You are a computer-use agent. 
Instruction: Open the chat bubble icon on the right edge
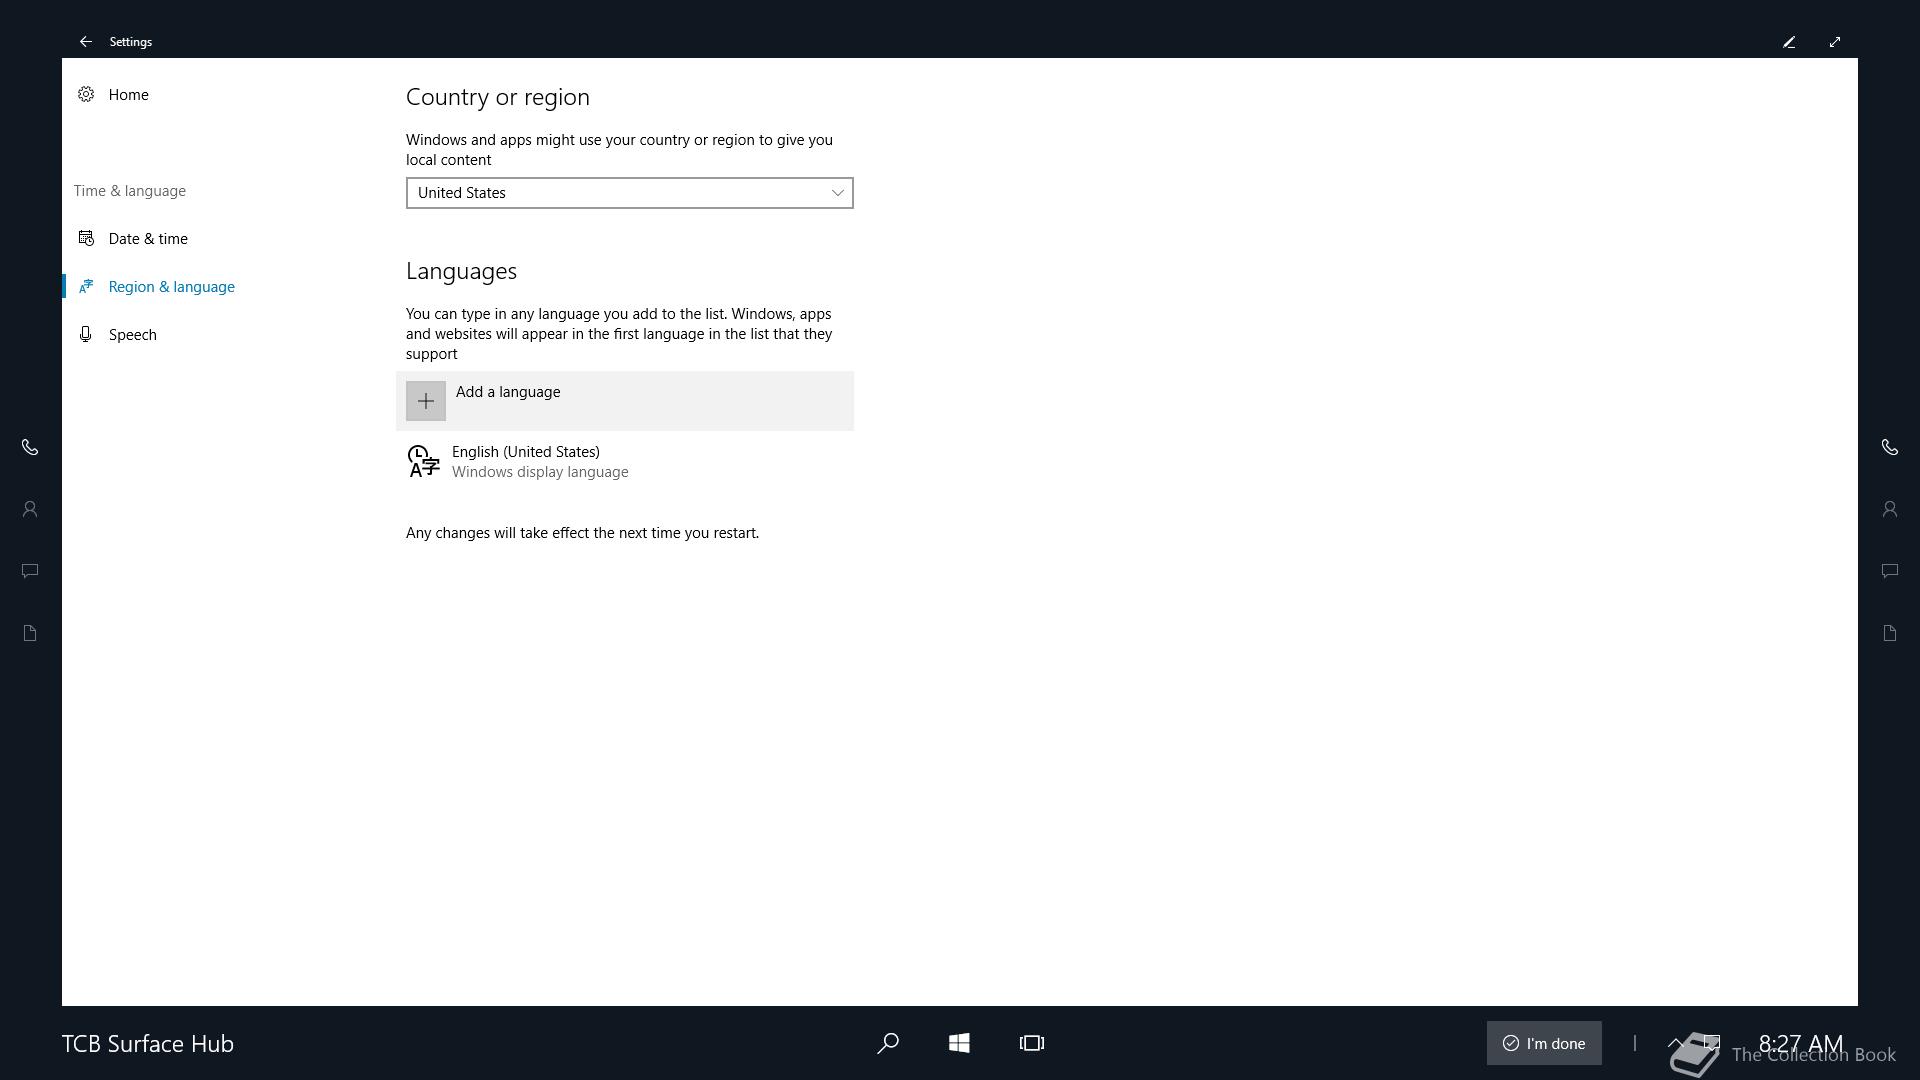tap(1890, 571)
